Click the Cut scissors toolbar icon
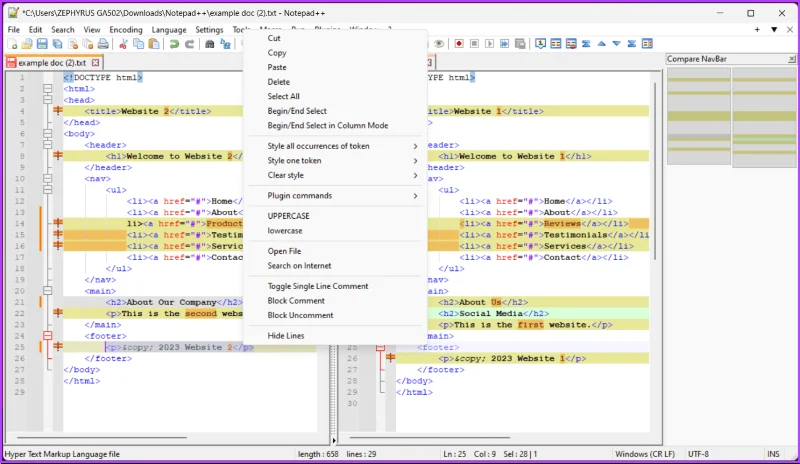This screenshot has height=464, width=800. (x=123, y=44)
